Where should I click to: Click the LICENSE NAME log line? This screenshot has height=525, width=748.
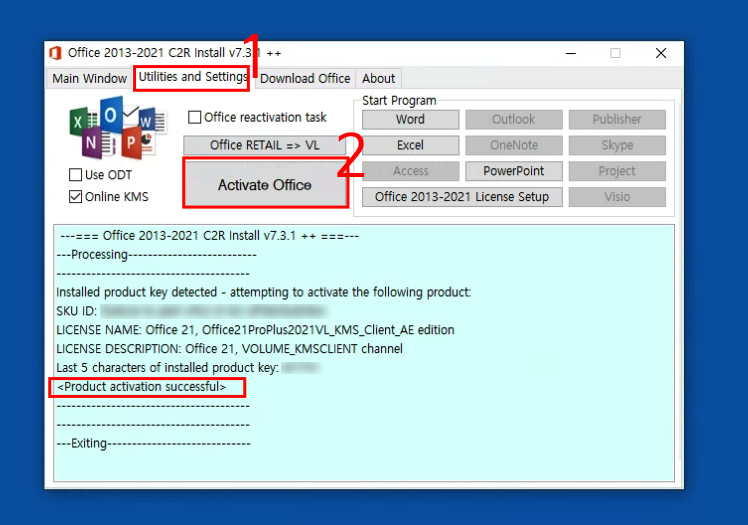(x=255, y=330)
